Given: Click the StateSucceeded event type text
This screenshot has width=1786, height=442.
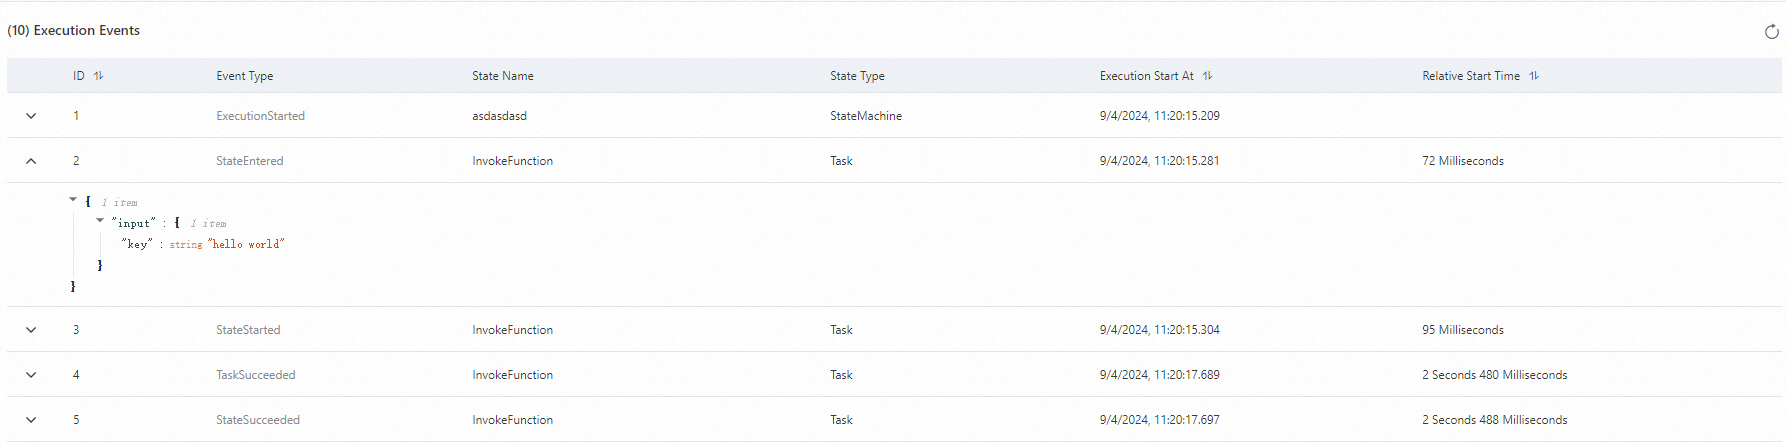Looking at the screenshot, I should pos(258,420).
